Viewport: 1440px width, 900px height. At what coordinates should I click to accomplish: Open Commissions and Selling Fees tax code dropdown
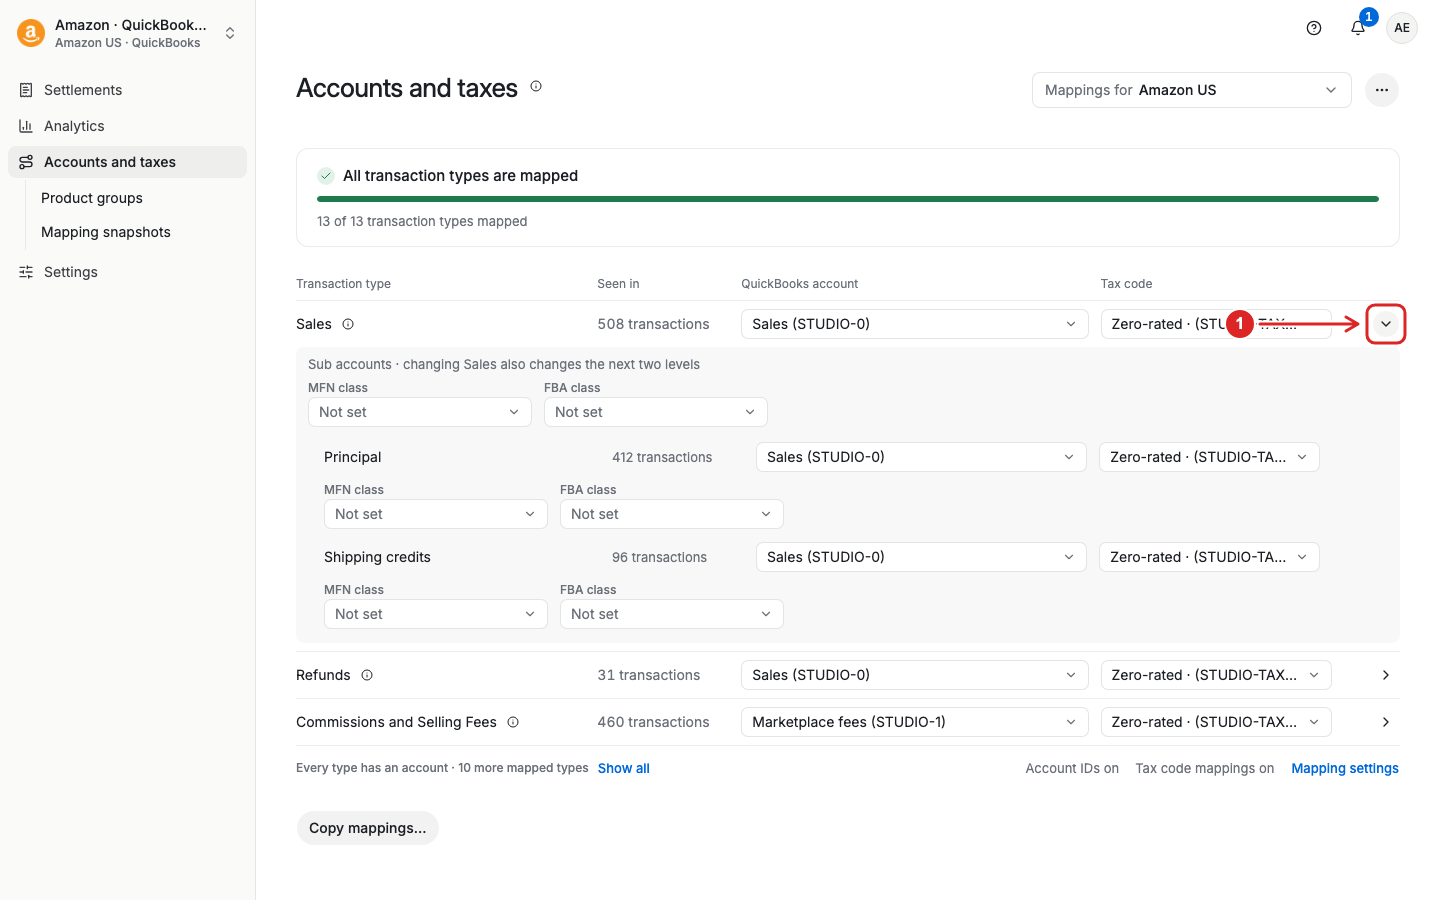(x=1216, y=722)
